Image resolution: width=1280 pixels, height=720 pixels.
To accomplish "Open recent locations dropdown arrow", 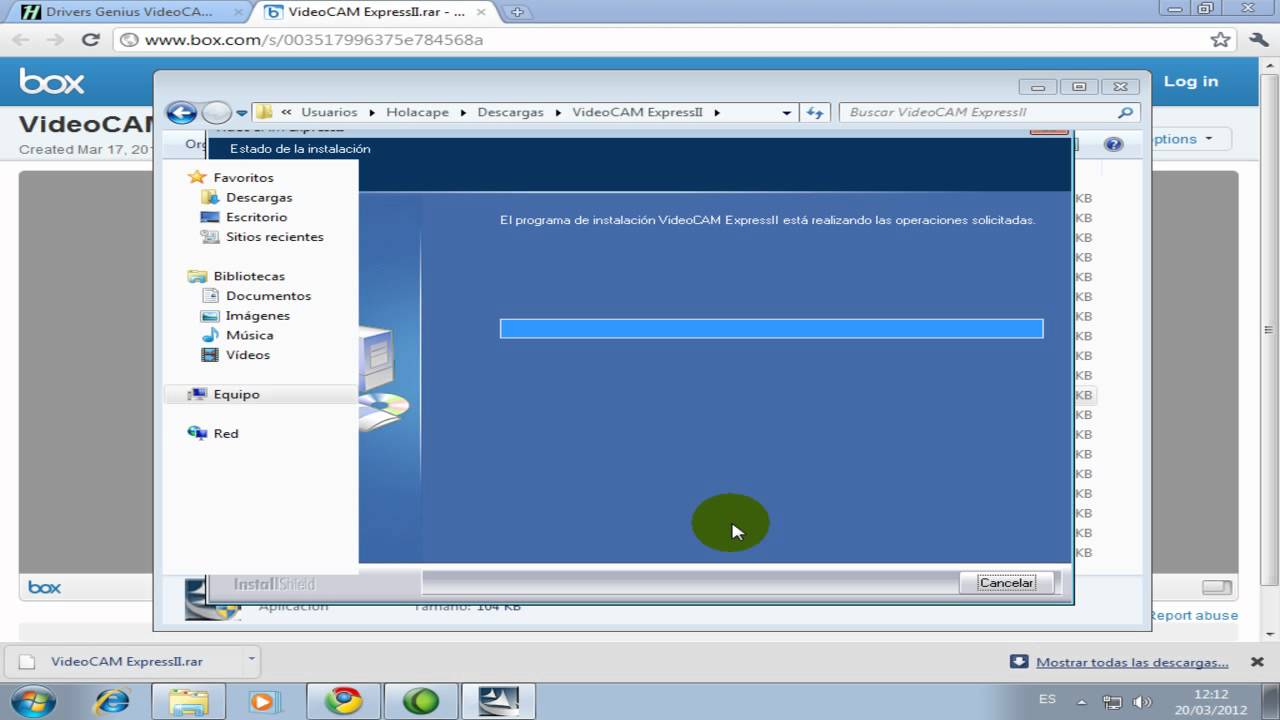I will click(242, 113).
